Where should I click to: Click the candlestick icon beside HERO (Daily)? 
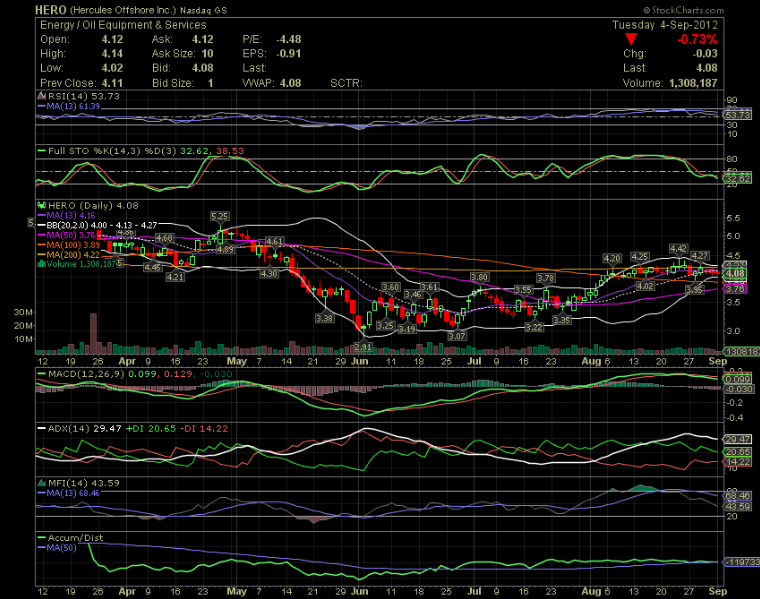(x=42, y=205)
